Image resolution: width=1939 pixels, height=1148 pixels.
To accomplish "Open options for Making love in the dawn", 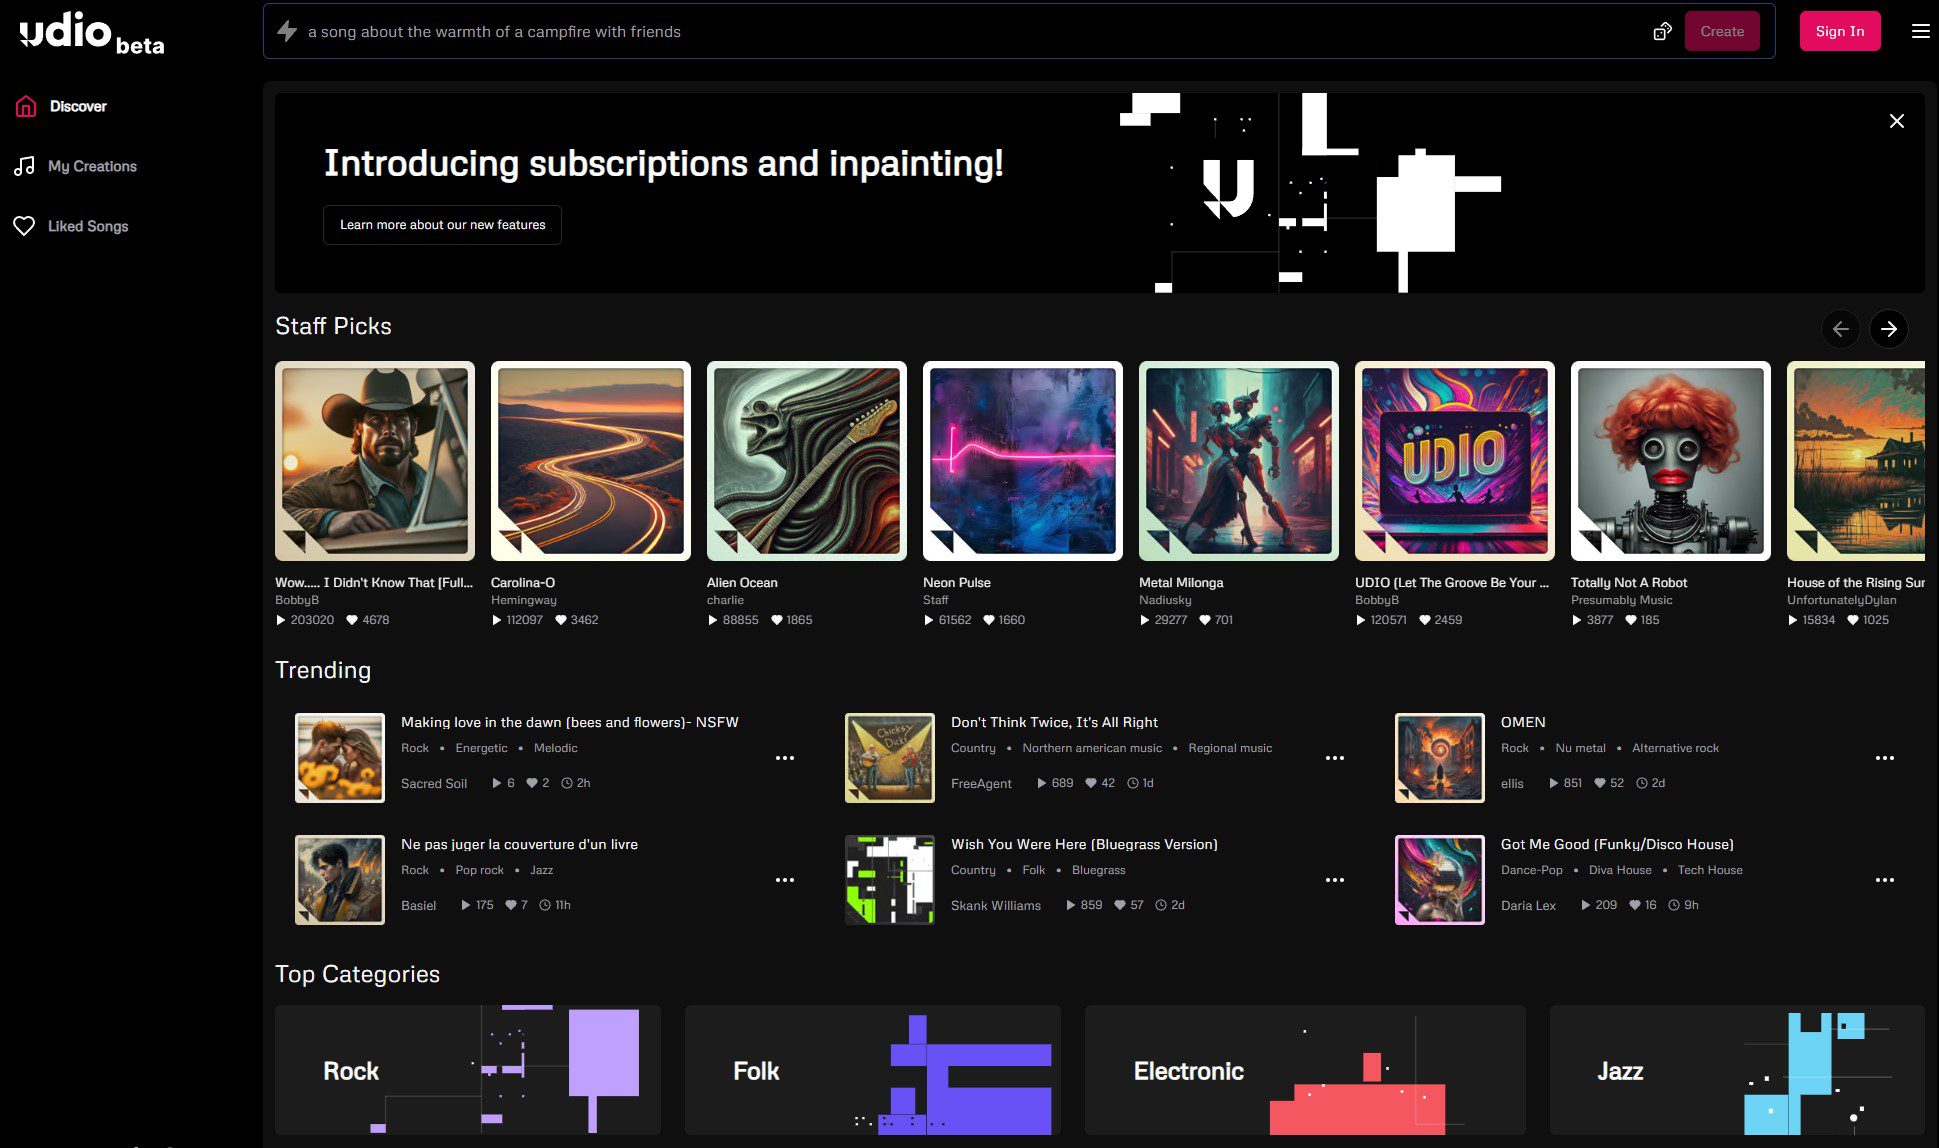I will click(784, 758).
